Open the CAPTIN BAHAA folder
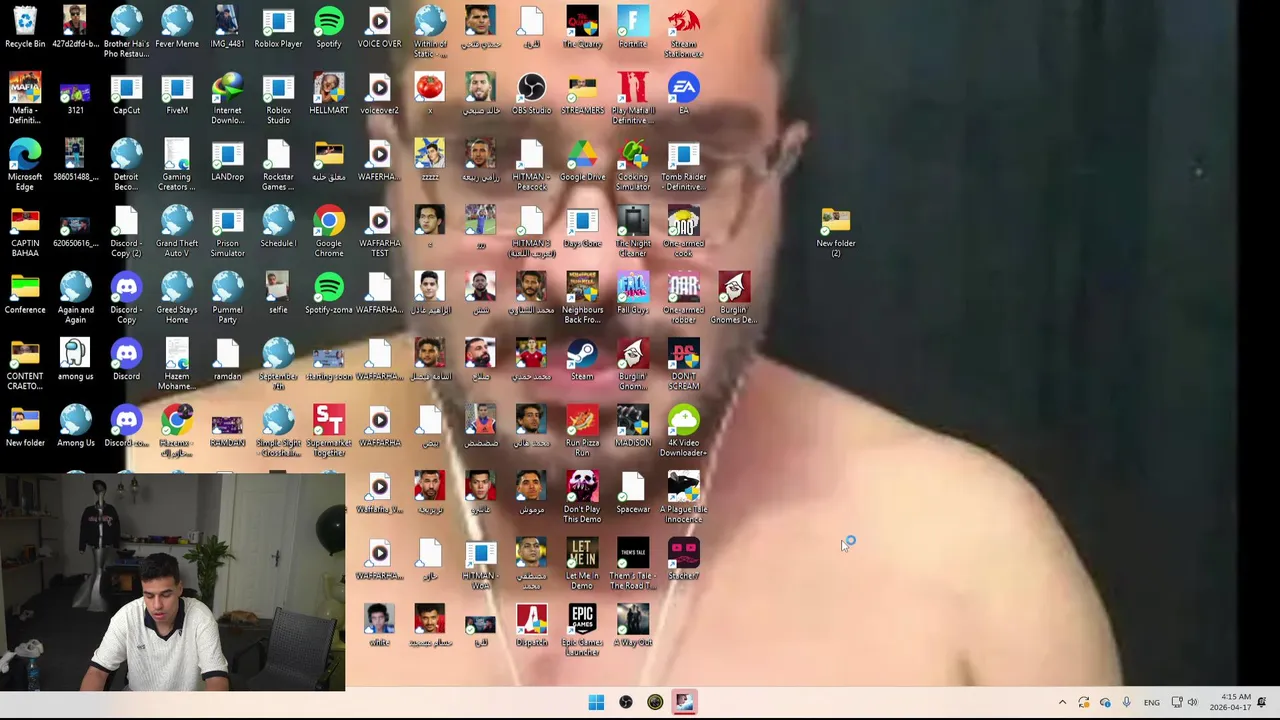Image resolution: width=1280 pixels, height=720 pixels. (25, 232)
